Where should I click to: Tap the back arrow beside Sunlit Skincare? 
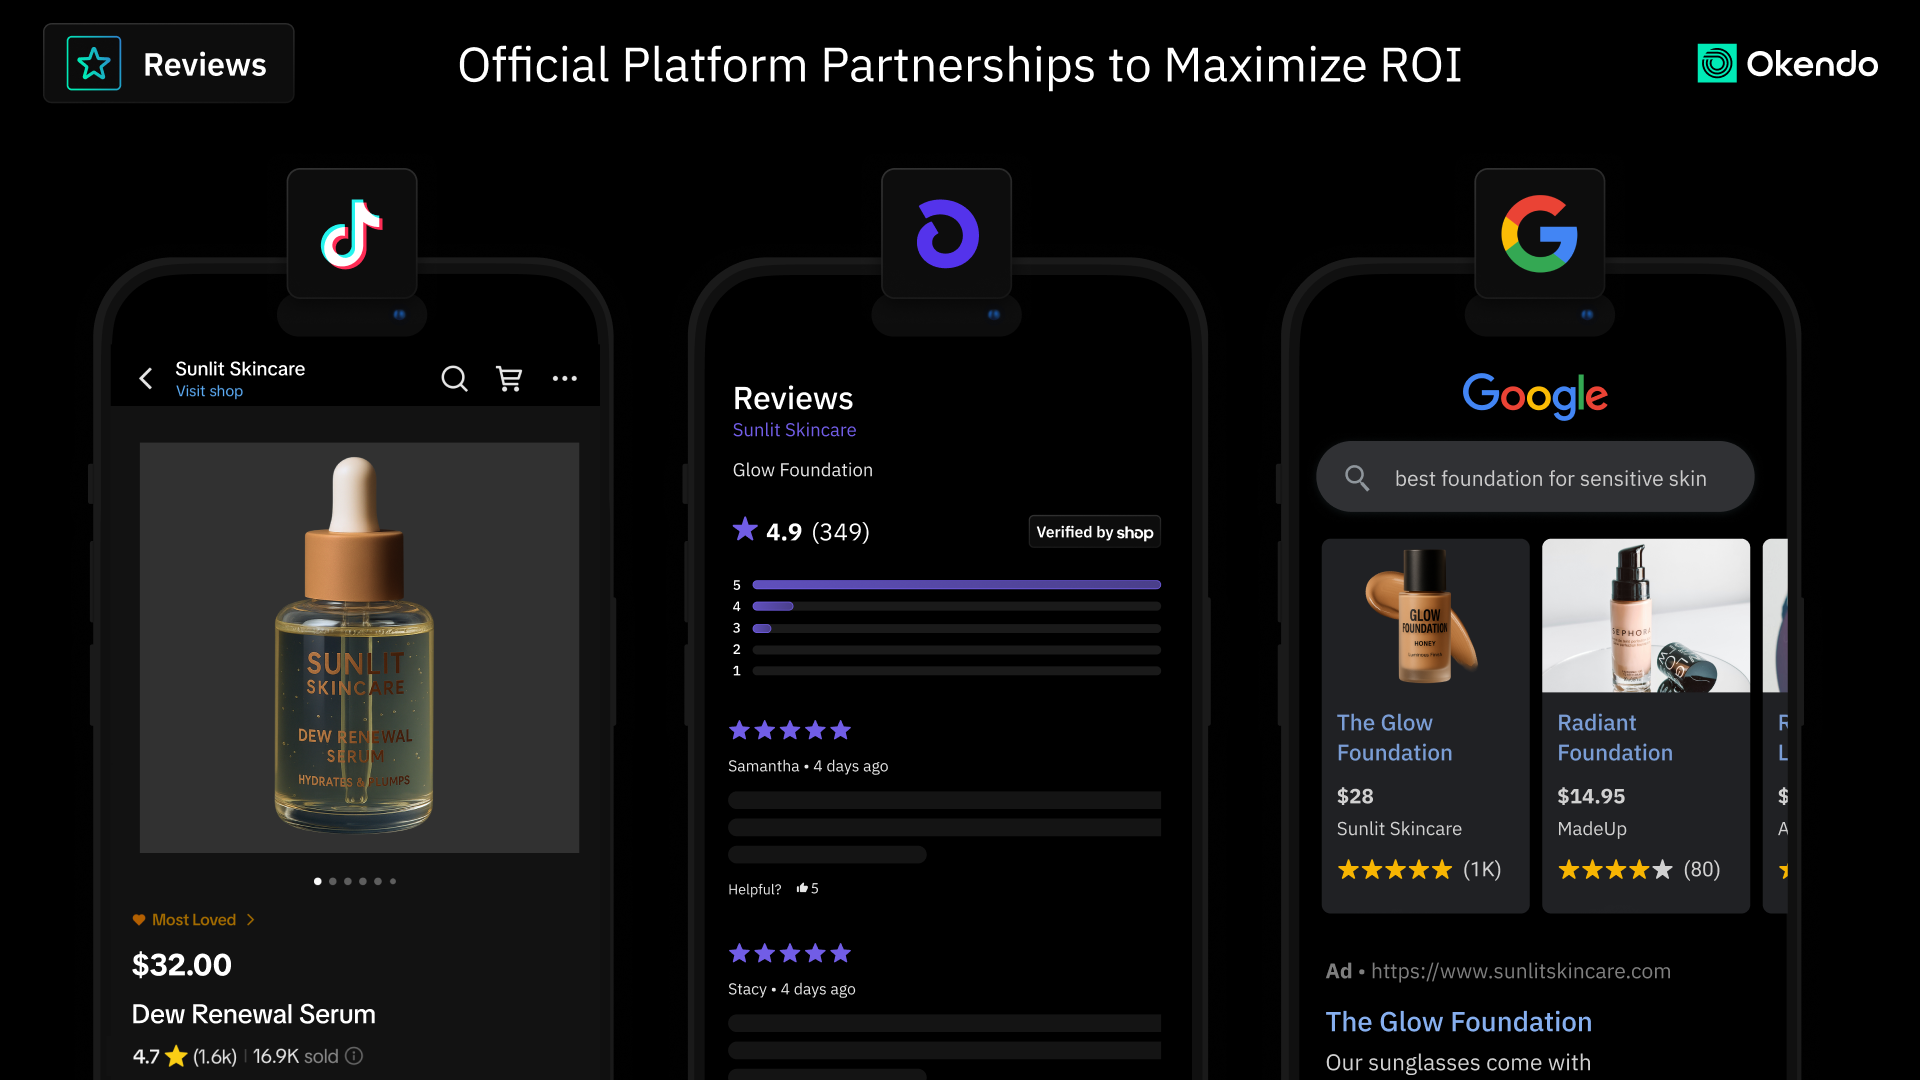pos(146,378)
